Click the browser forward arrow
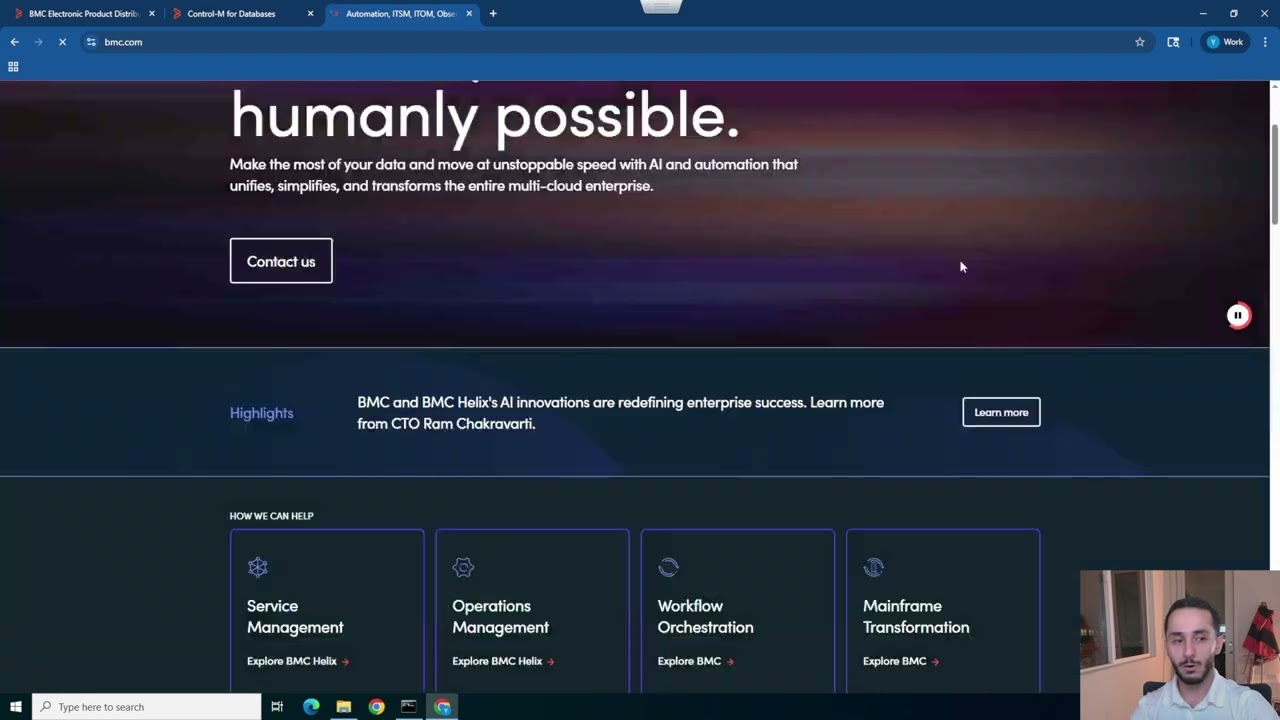The image size is (1280, 720). pos(38,42)
